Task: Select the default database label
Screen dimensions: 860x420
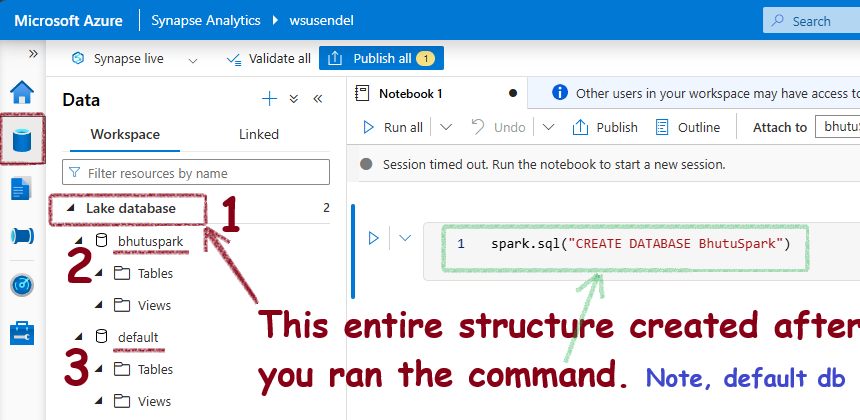Action: click(x=138, y=337)
